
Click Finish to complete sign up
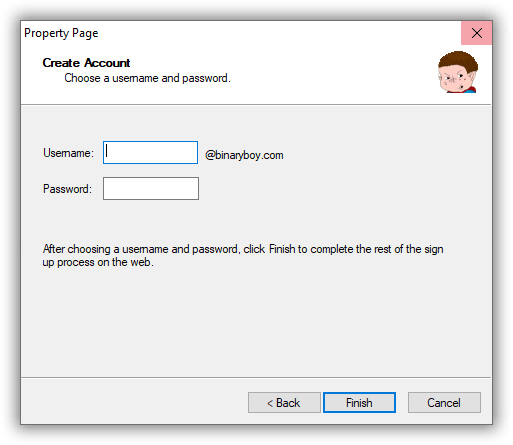pos(359,403)
